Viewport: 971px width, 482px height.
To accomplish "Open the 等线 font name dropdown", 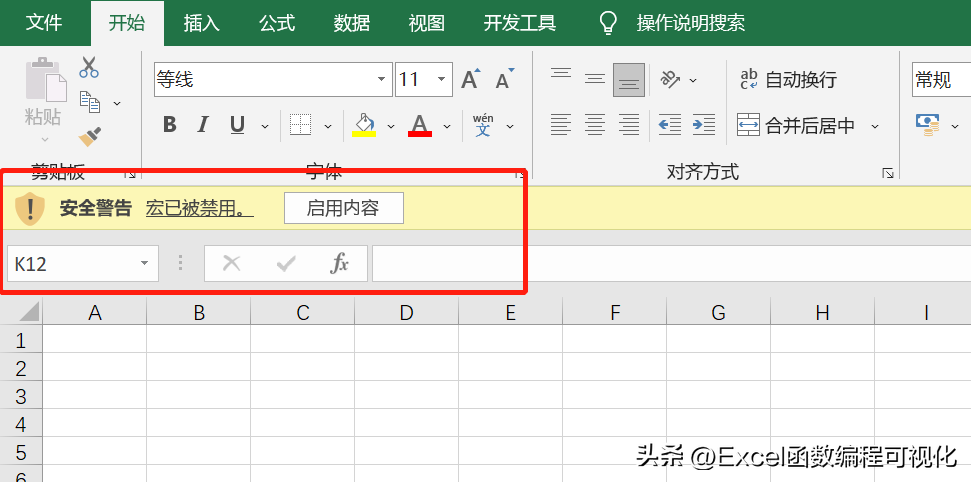I will [x=381, y=79].
